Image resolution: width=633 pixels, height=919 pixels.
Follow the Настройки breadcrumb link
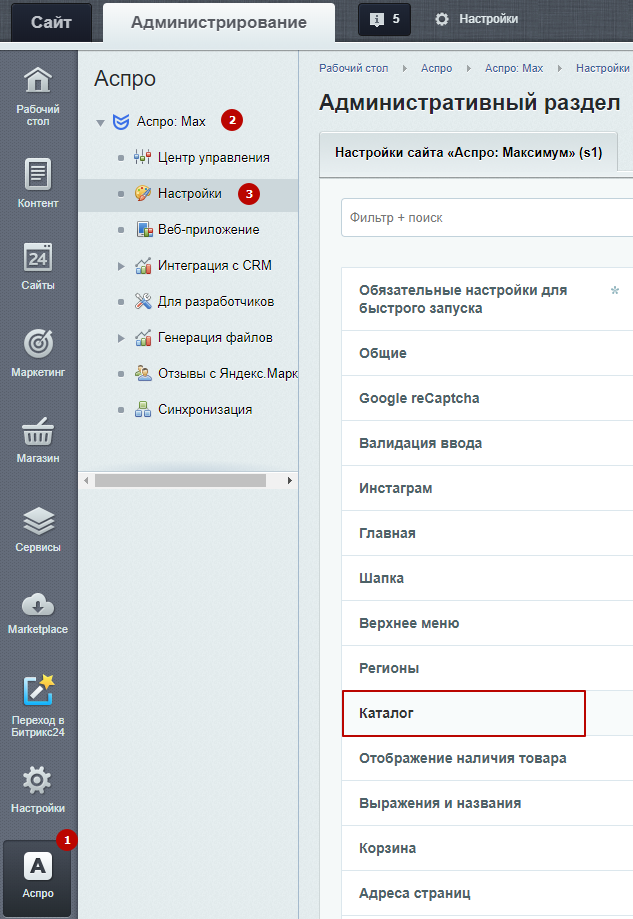pyautogui.click(x=603, y=69)
